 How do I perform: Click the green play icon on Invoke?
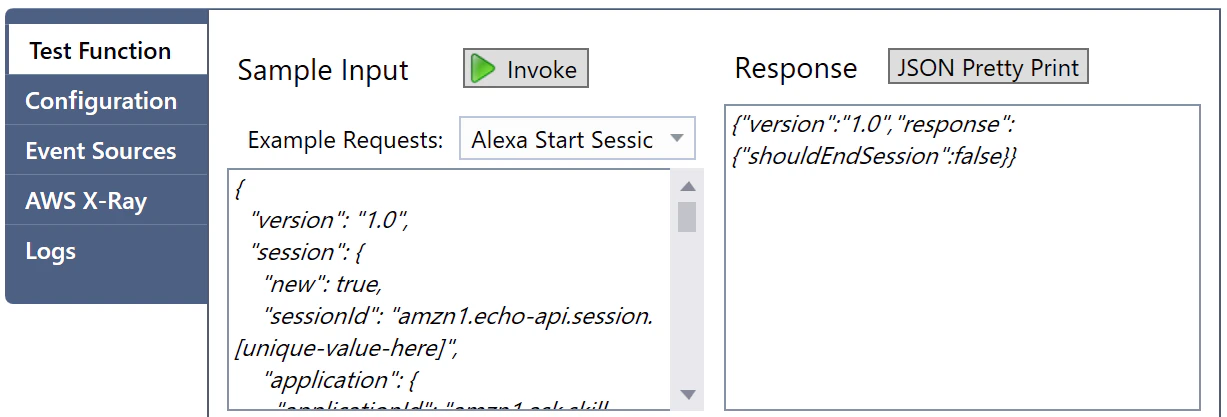pos(484,69)
